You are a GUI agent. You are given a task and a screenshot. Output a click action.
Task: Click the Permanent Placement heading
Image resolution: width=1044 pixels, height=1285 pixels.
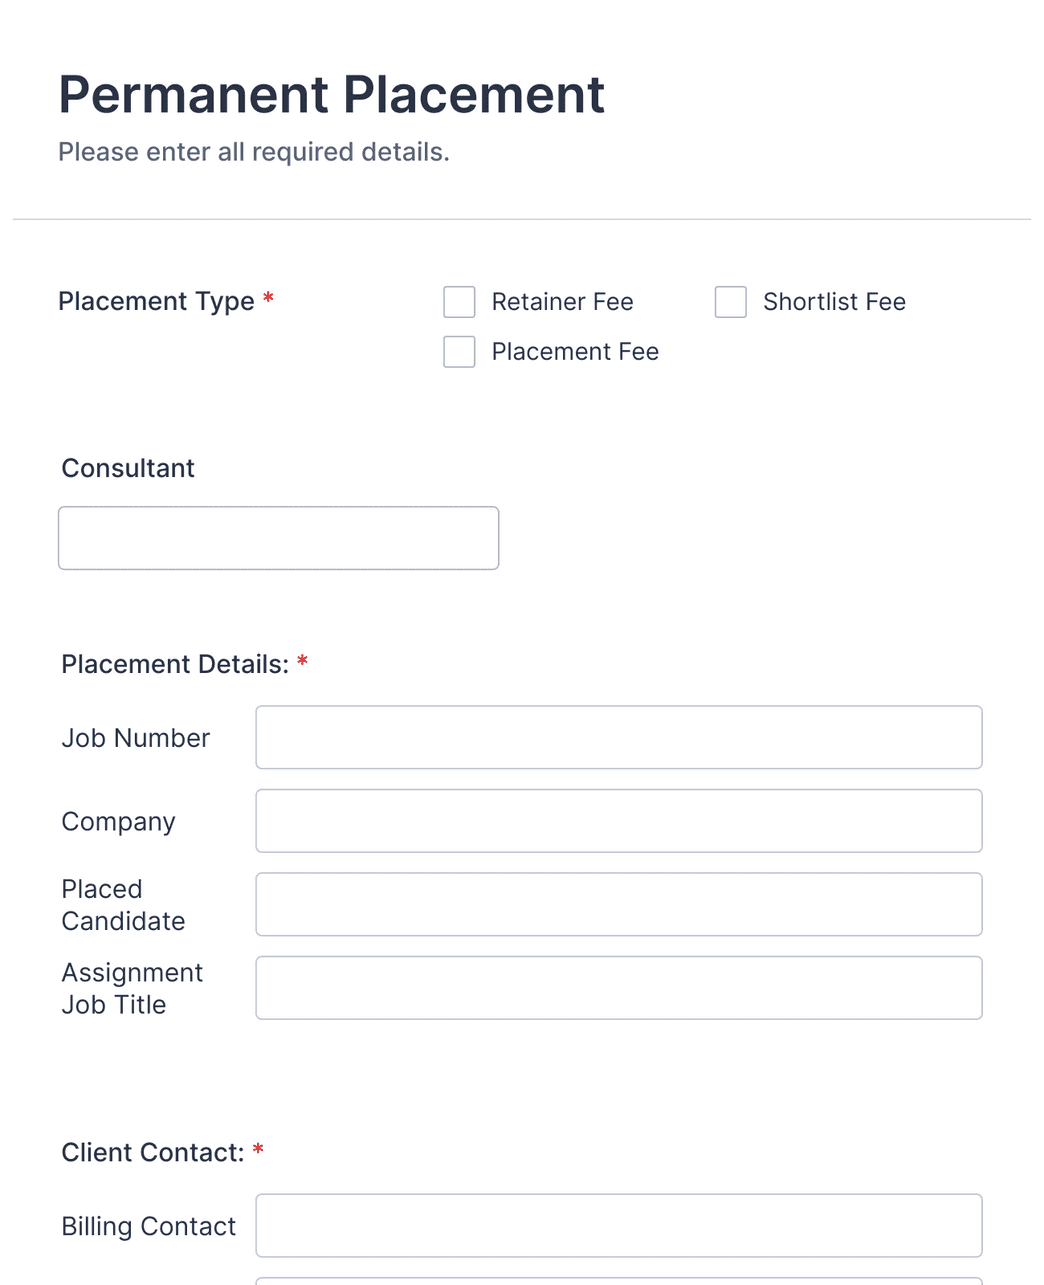pos(331,94)
